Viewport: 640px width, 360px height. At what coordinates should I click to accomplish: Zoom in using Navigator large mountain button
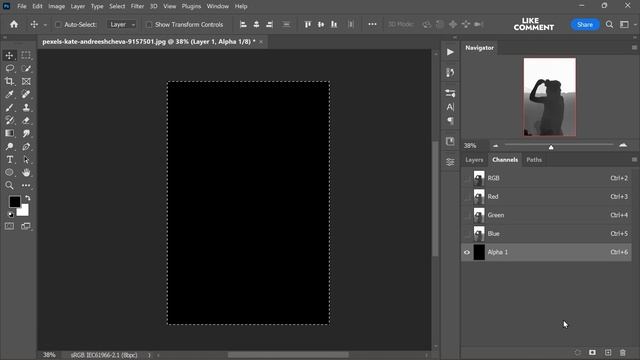(x=623, y=145)
